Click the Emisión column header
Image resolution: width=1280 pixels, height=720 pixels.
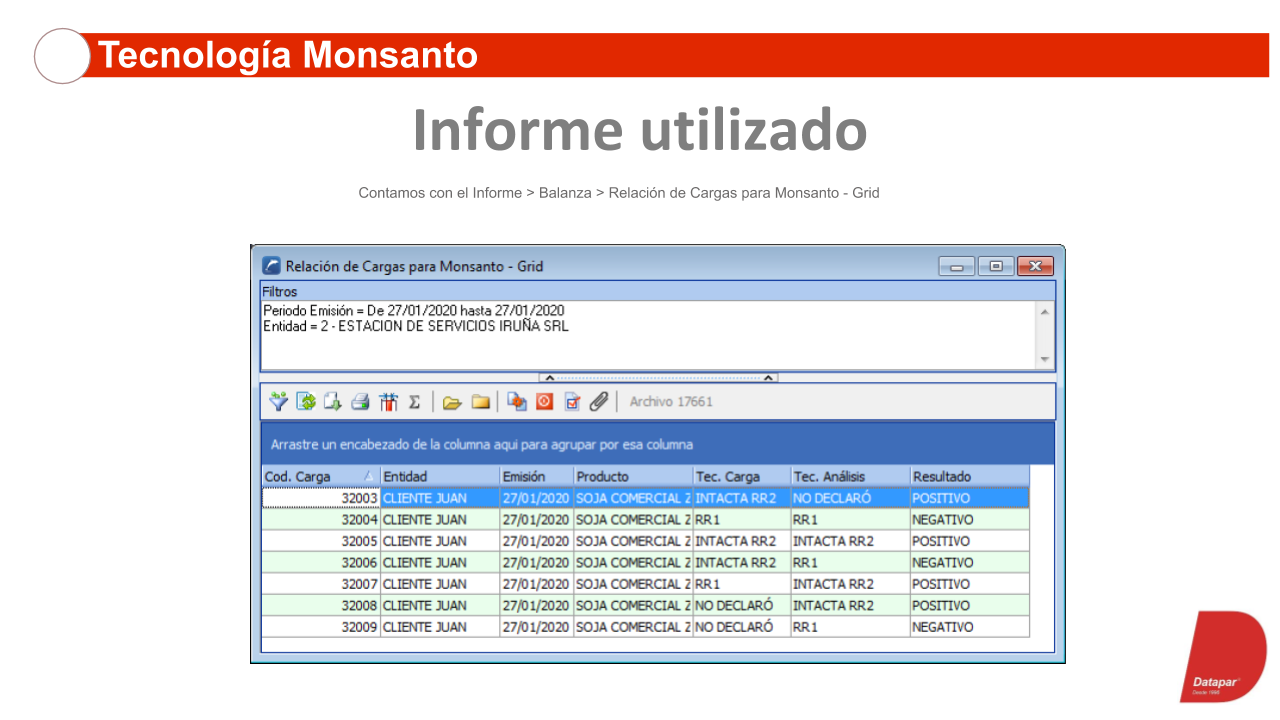pos(537,477)
